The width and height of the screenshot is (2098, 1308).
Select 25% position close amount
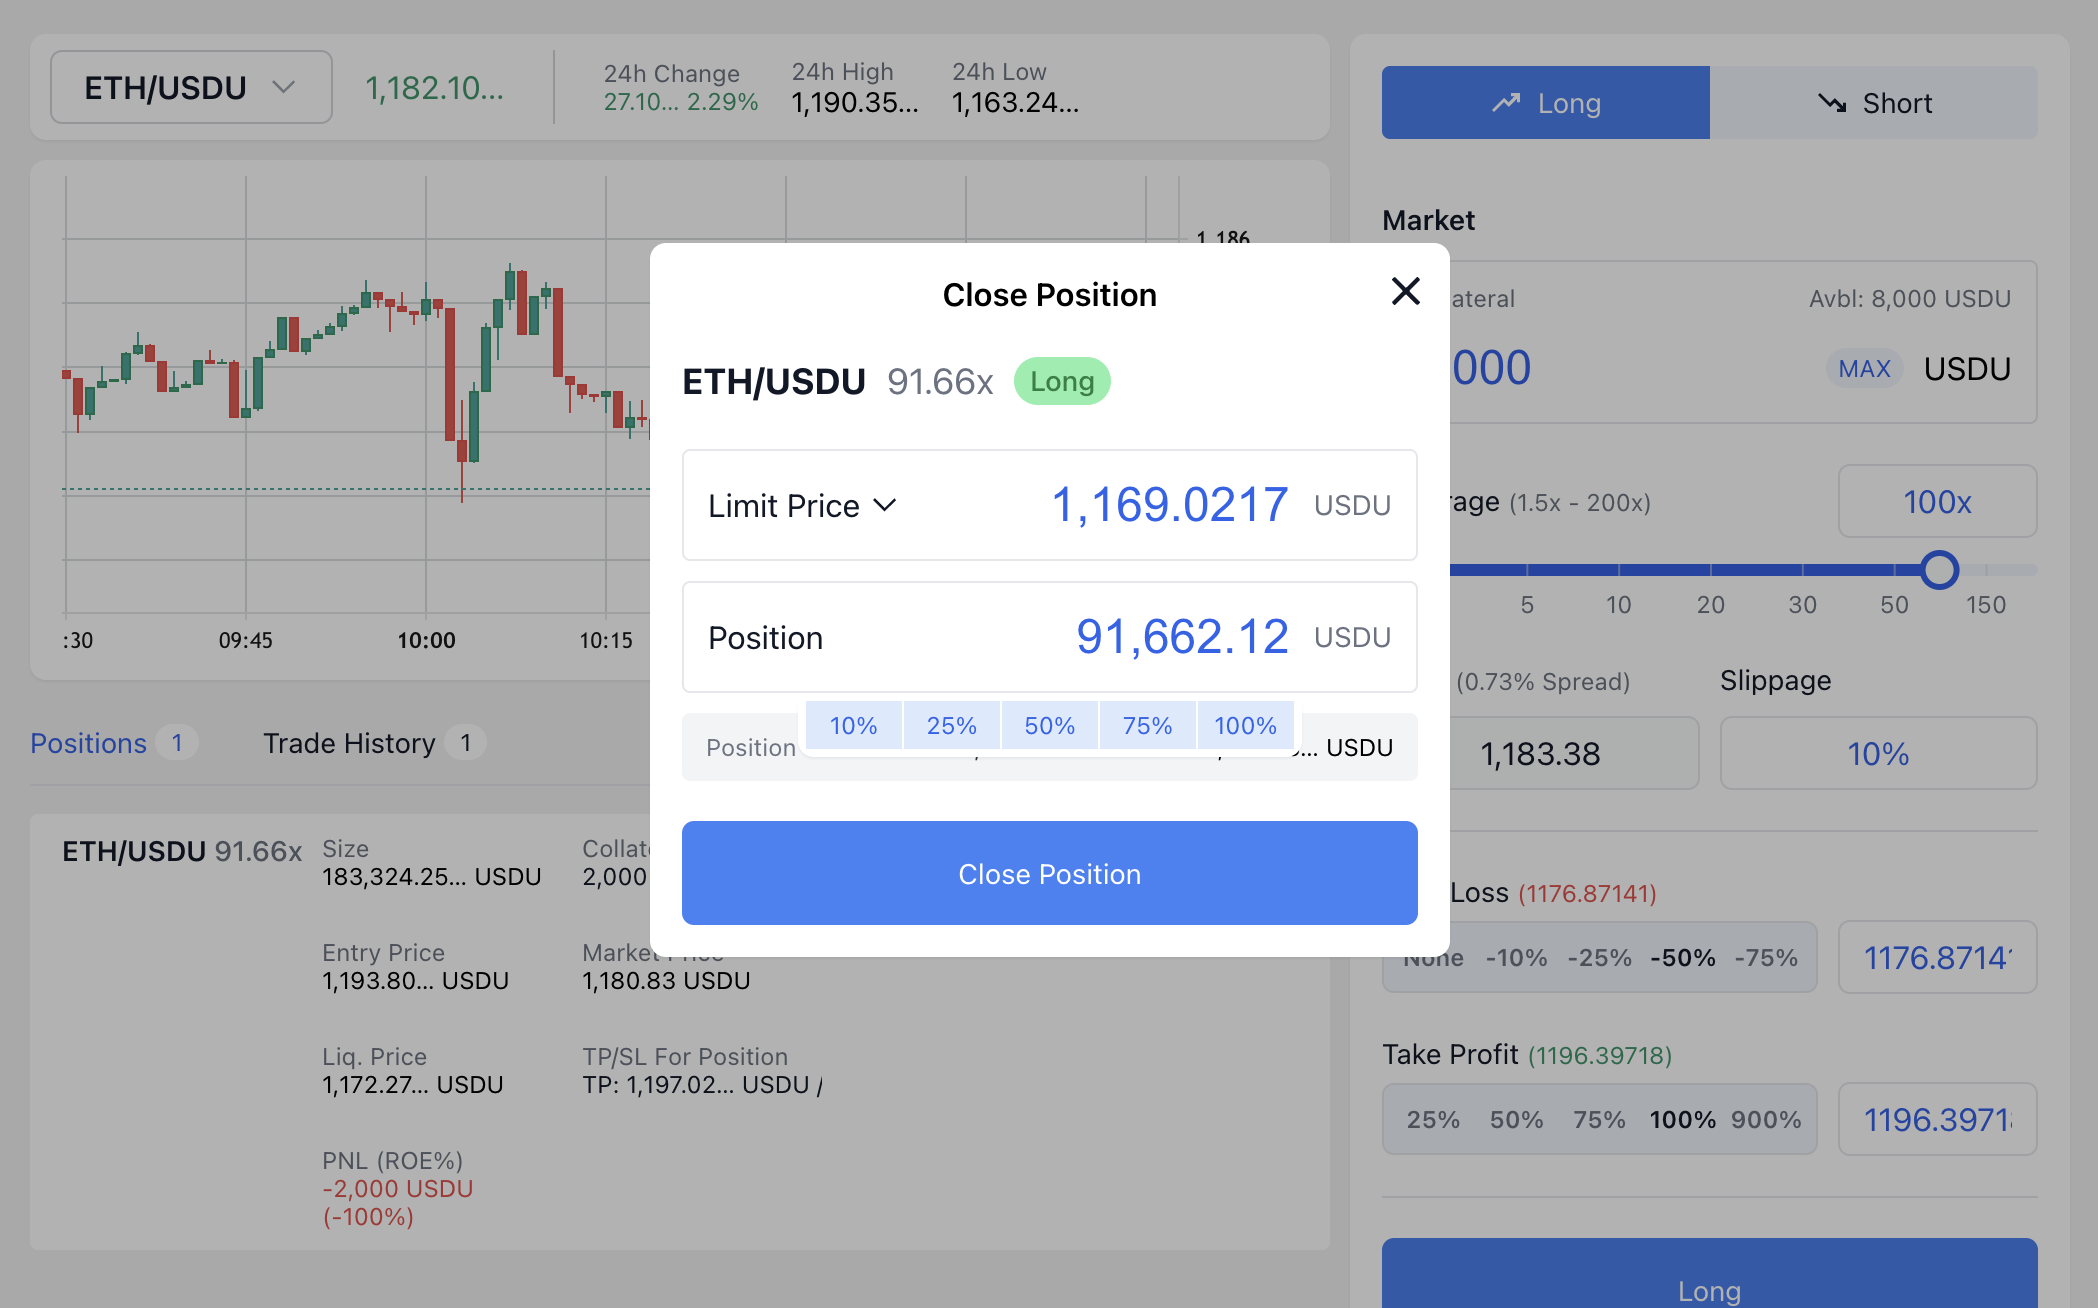point(951,725)
